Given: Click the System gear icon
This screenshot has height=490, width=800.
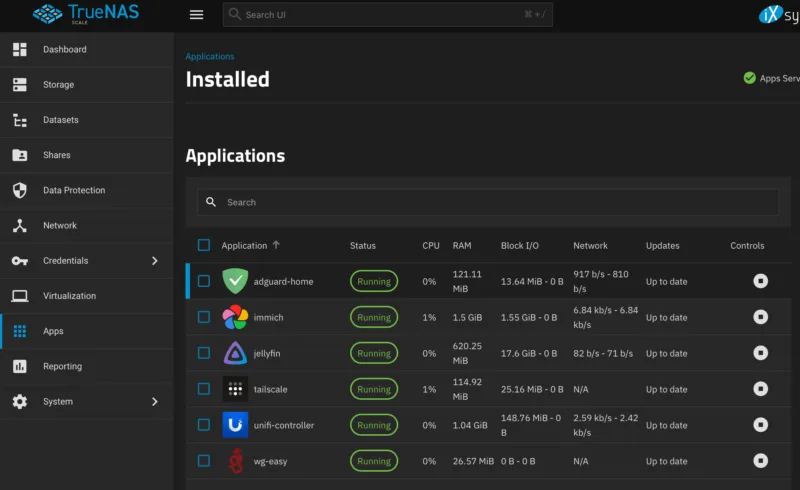Looking at the screenshot, I should (20, 402).
